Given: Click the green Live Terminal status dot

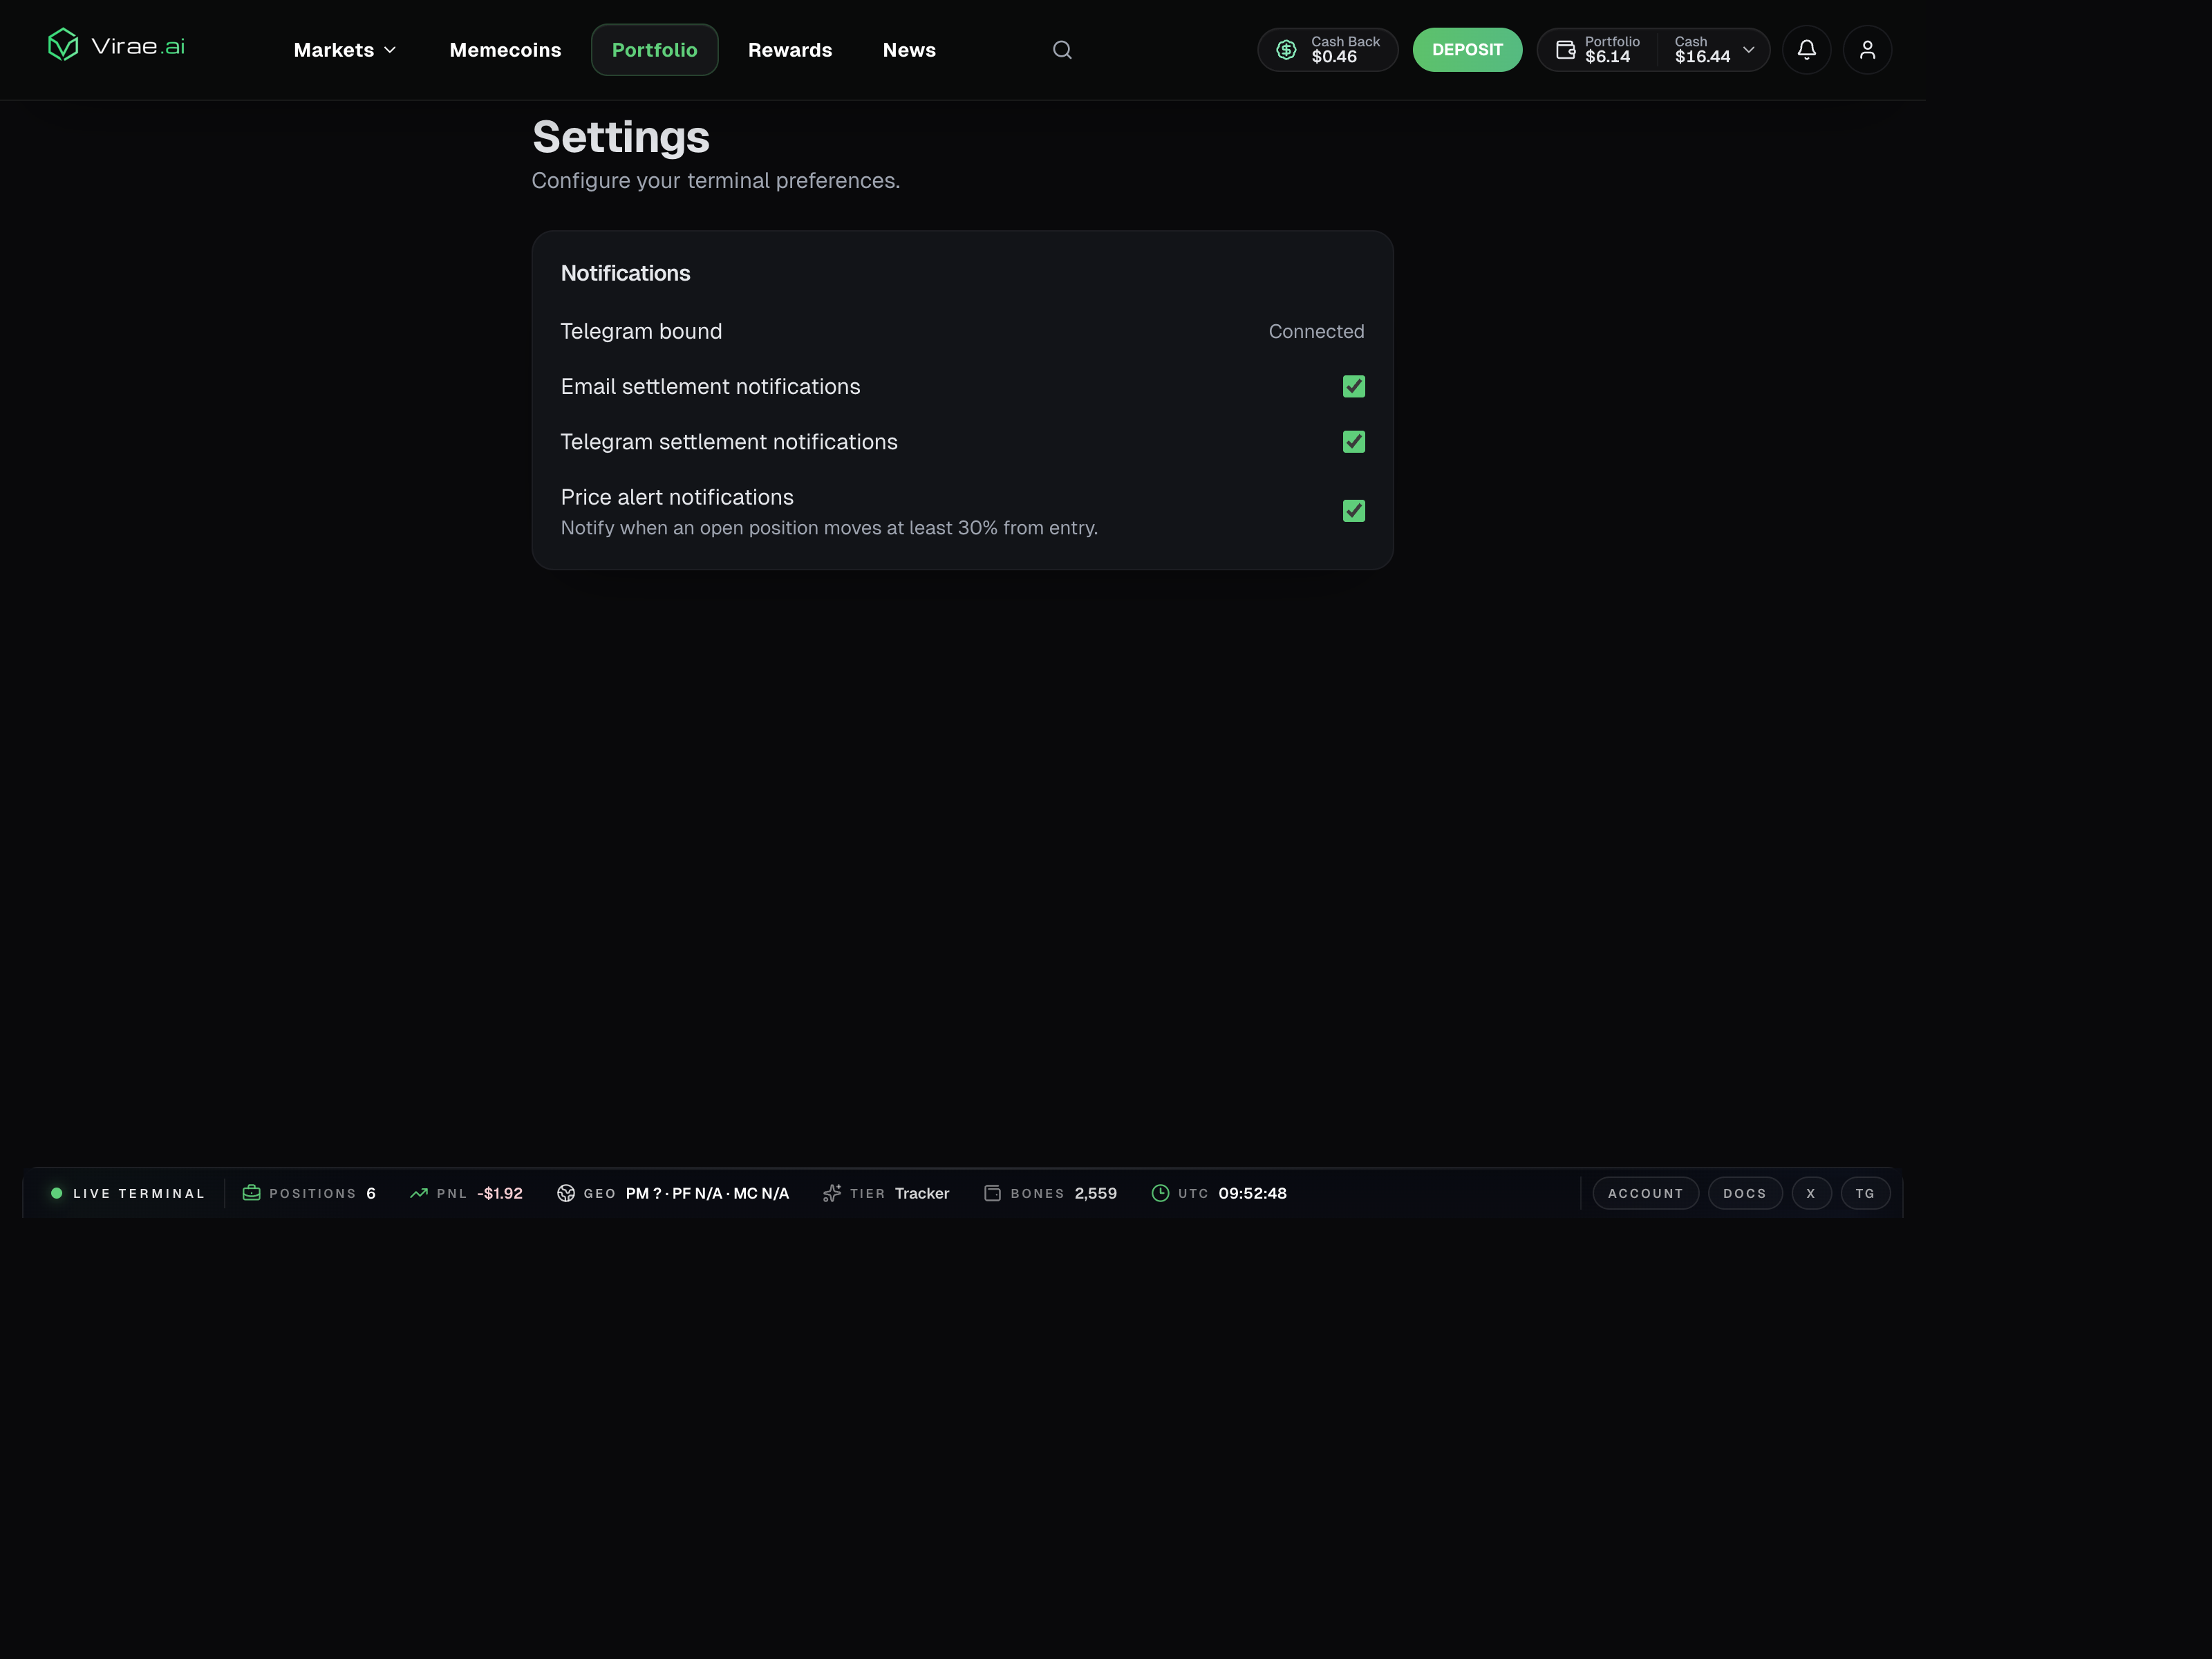Looking at the screenshot, I should (x=57, y=1193).
